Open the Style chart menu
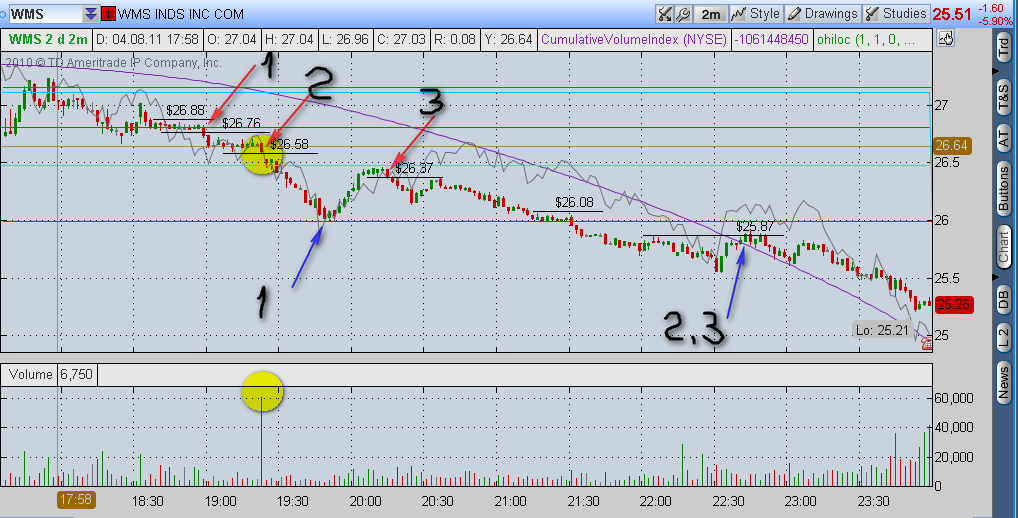The image size is (1018, 518). pyautogui.click(x=756, y=14)
